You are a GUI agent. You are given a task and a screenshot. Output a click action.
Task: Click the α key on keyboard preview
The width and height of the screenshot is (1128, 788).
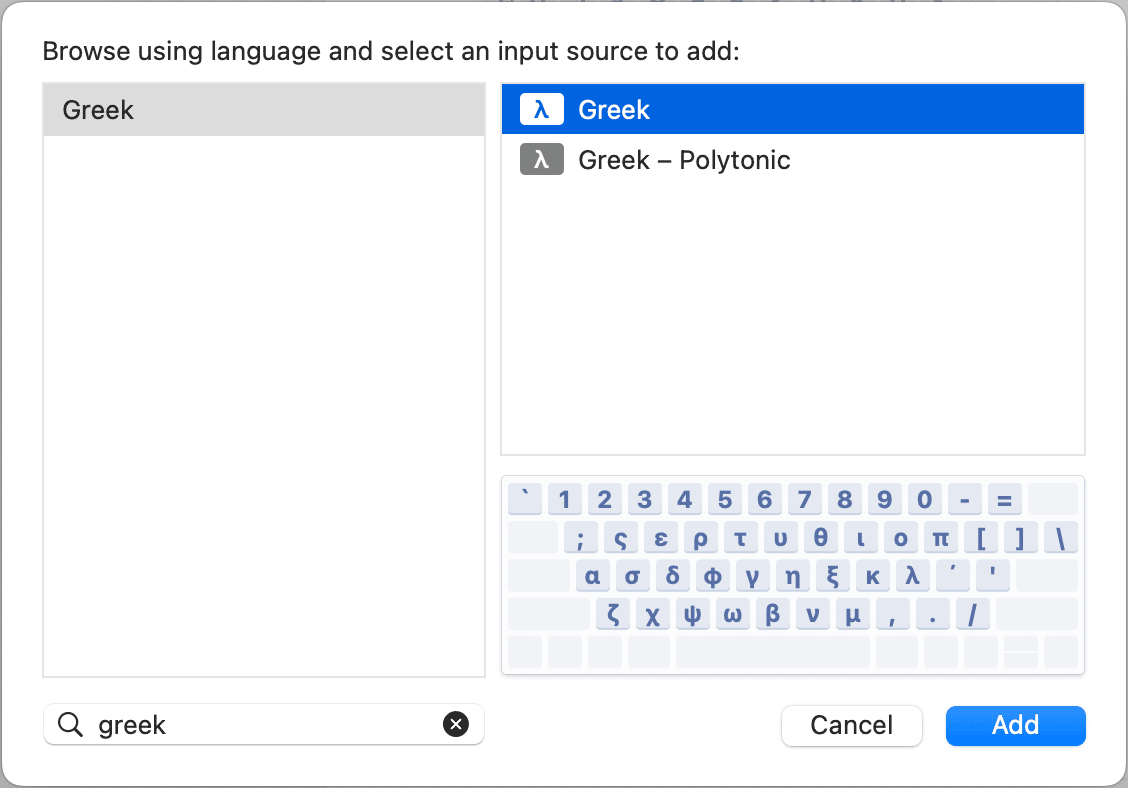pos(593,576)
